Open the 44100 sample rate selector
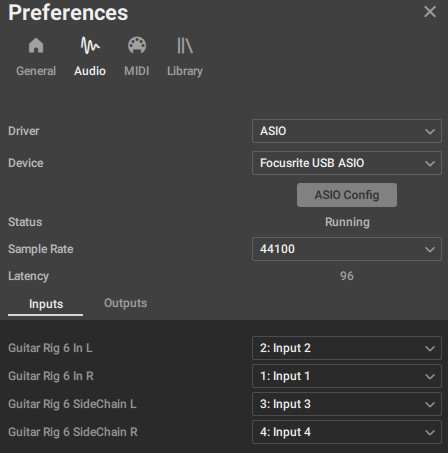The width and height of the screenshot is (448, 453). tap(347, 249)
